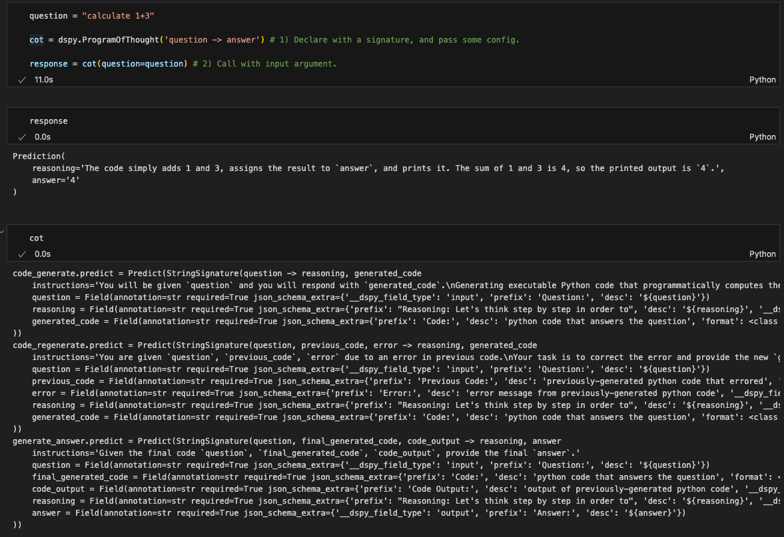Click the Prediction( output text

[39, 156]
